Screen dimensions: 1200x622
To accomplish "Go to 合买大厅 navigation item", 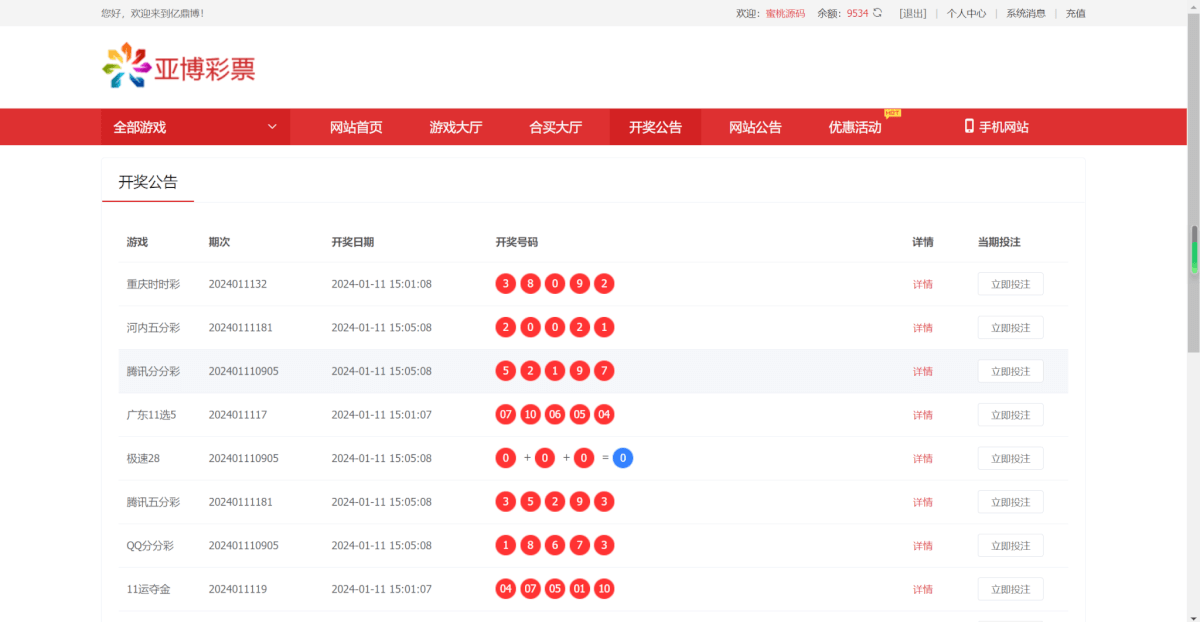I will coord(555,127).
